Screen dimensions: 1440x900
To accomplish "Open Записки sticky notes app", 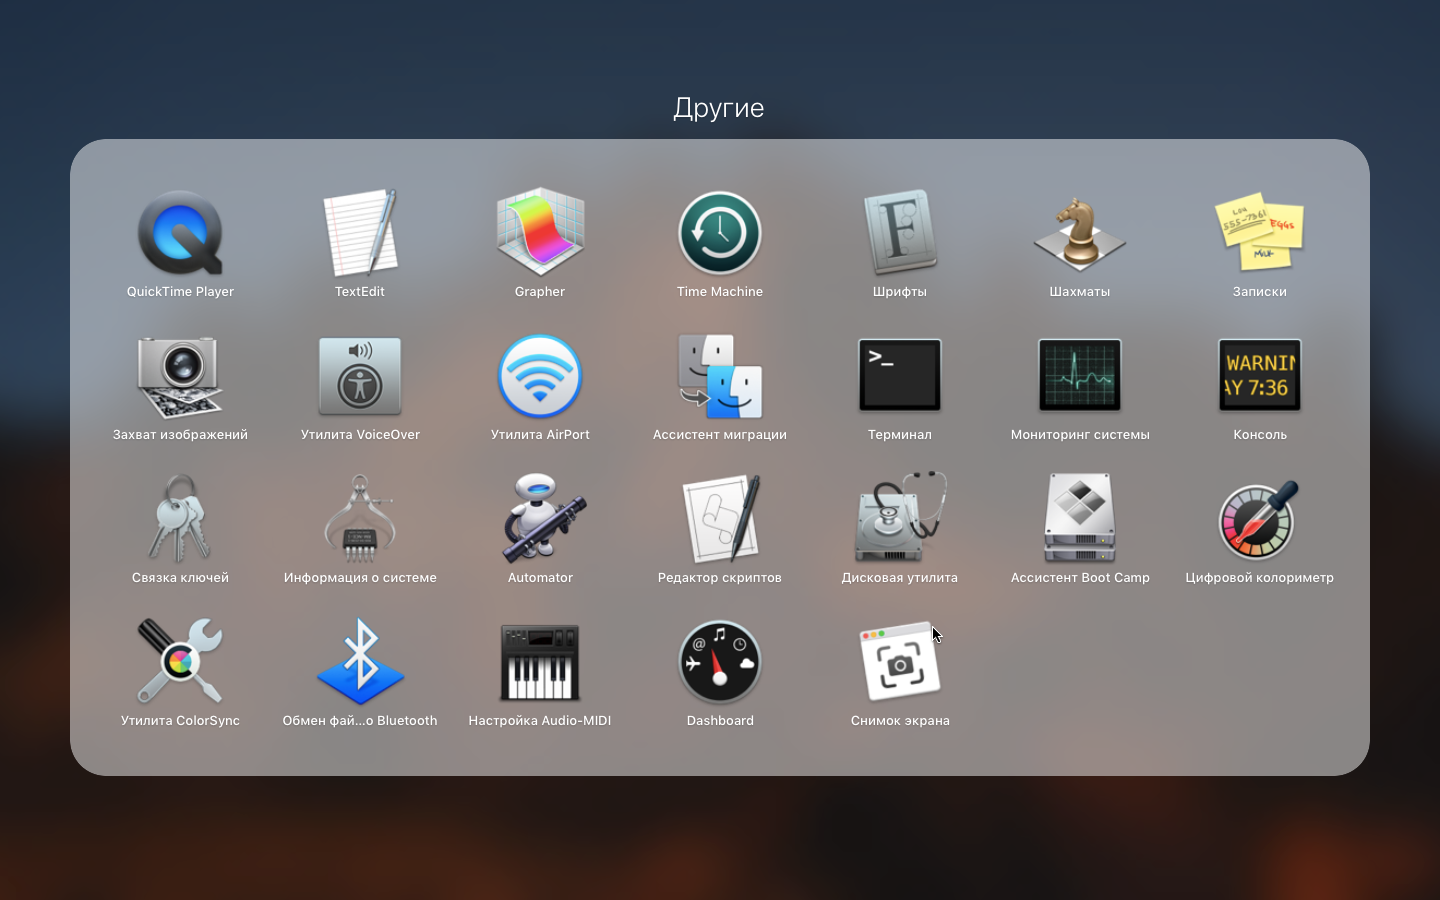I will click(1260, 233).
